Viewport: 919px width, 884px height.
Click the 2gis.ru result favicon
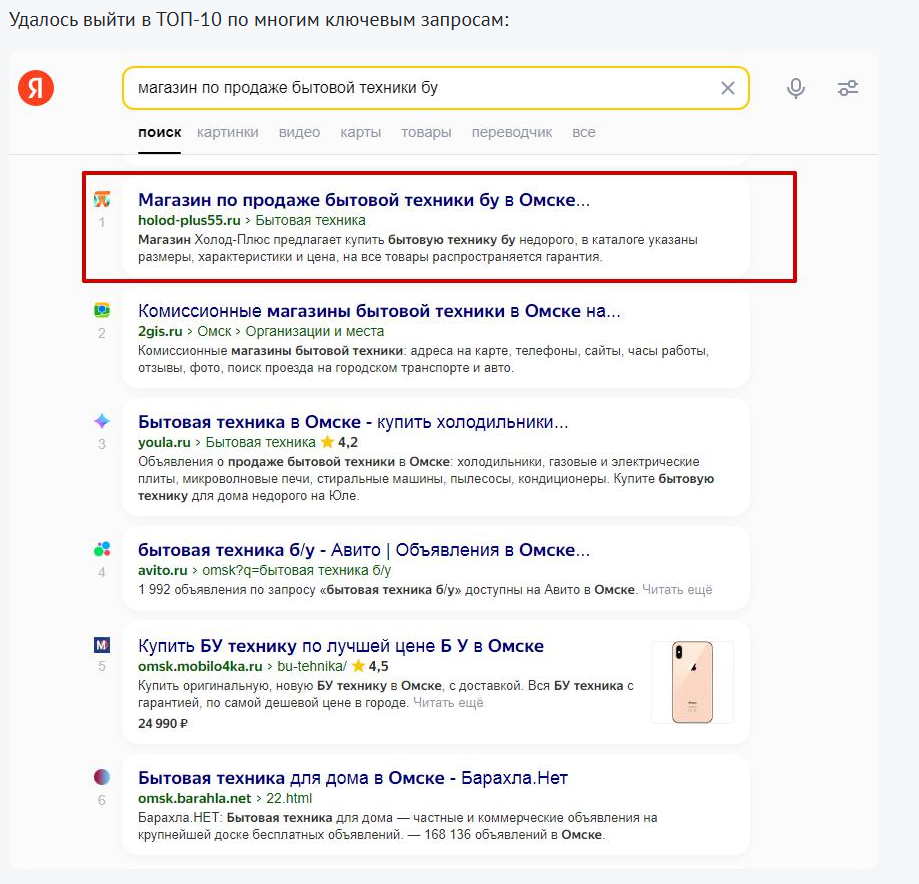101,310
